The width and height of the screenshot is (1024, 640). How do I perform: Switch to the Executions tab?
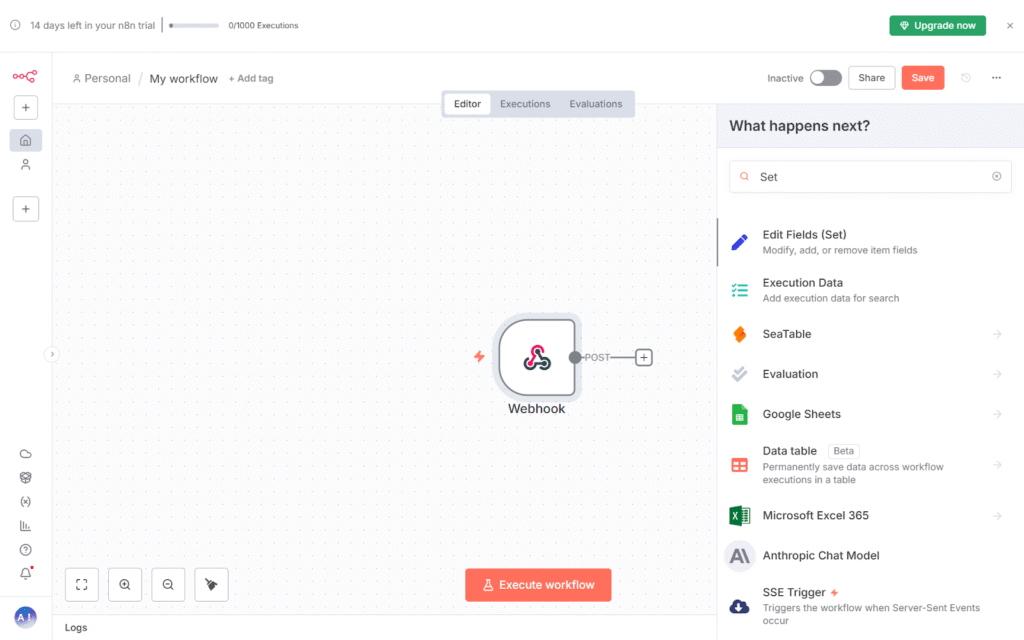coord(525,104)
